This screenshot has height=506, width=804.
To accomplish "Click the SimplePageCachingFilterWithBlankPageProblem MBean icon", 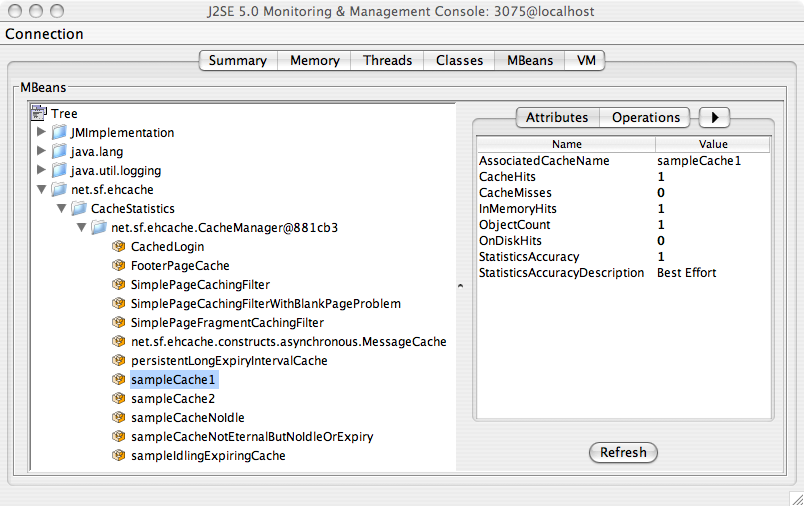I will pyautogui.click(x=118, y=303).
